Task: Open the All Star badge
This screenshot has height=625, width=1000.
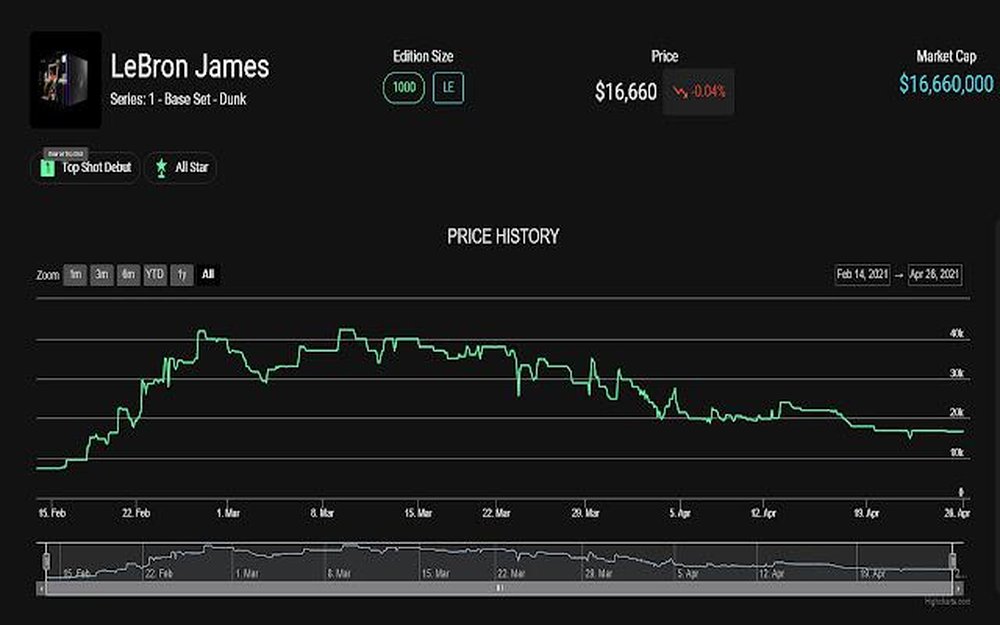Action: [x=181, y=168]
